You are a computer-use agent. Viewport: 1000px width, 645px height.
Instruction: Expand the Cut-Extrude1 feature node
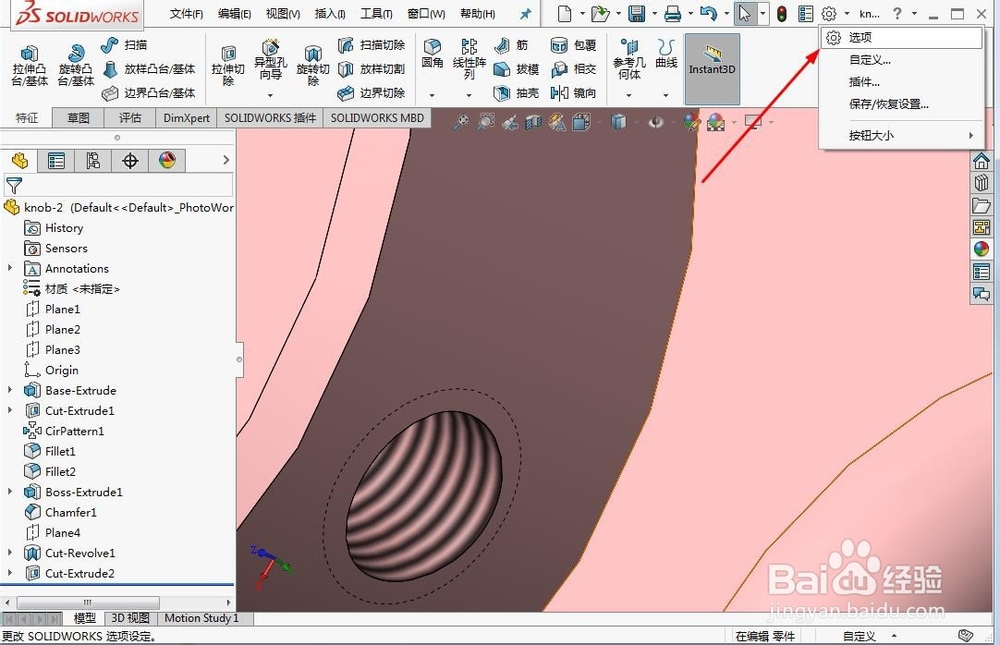pyautogui.click(x=10, y=410)
